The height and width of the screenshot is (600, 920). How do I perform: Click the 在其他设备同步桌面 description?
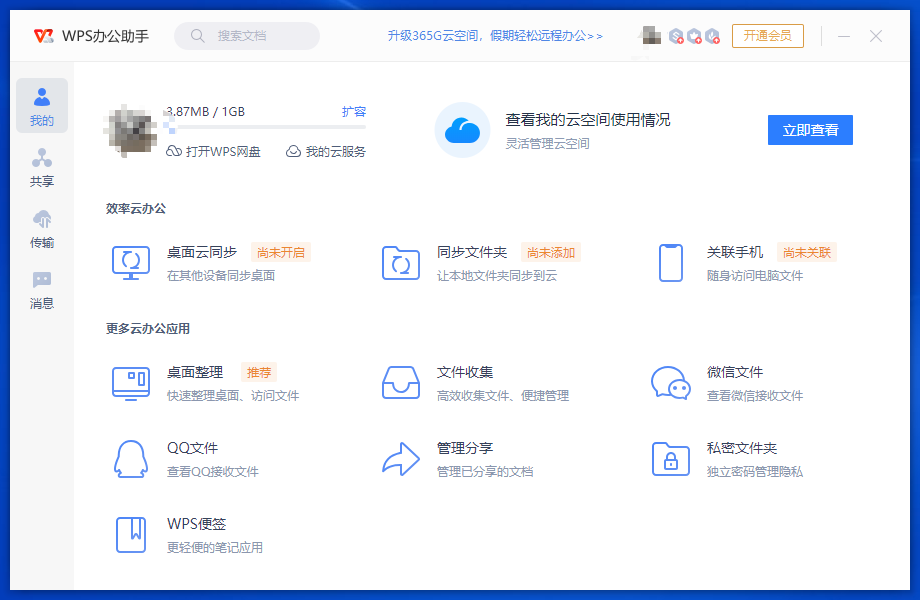[x=221, y=276]
